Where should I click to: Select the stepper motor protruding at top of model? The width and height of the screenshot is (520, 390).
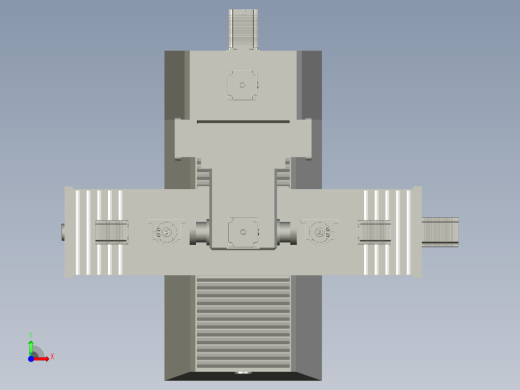(x=243, y=29)
